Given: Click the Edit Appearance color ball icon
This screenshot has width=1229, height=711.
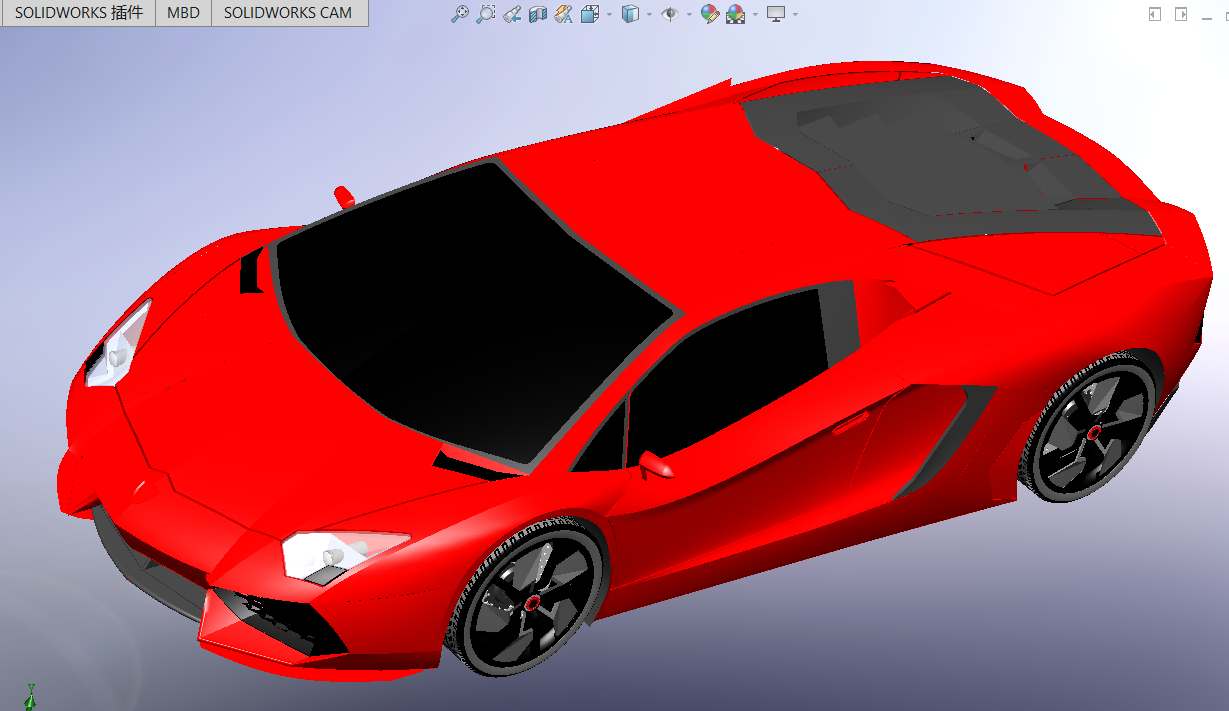Looking at the screenshot, I should click(x=710, y=14).
